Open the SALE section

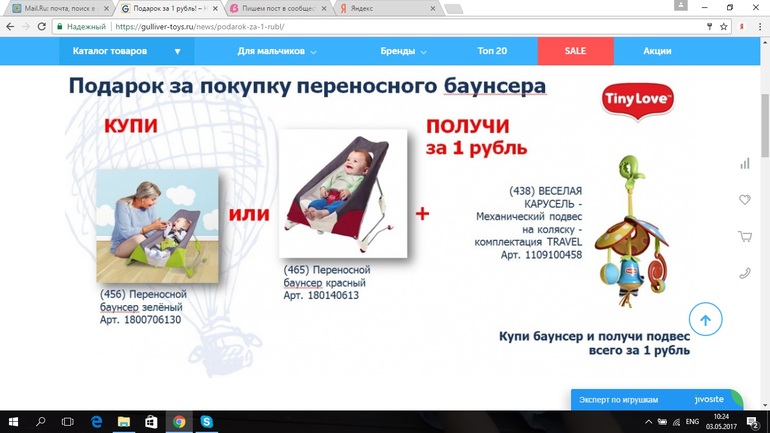pos(575,51)
